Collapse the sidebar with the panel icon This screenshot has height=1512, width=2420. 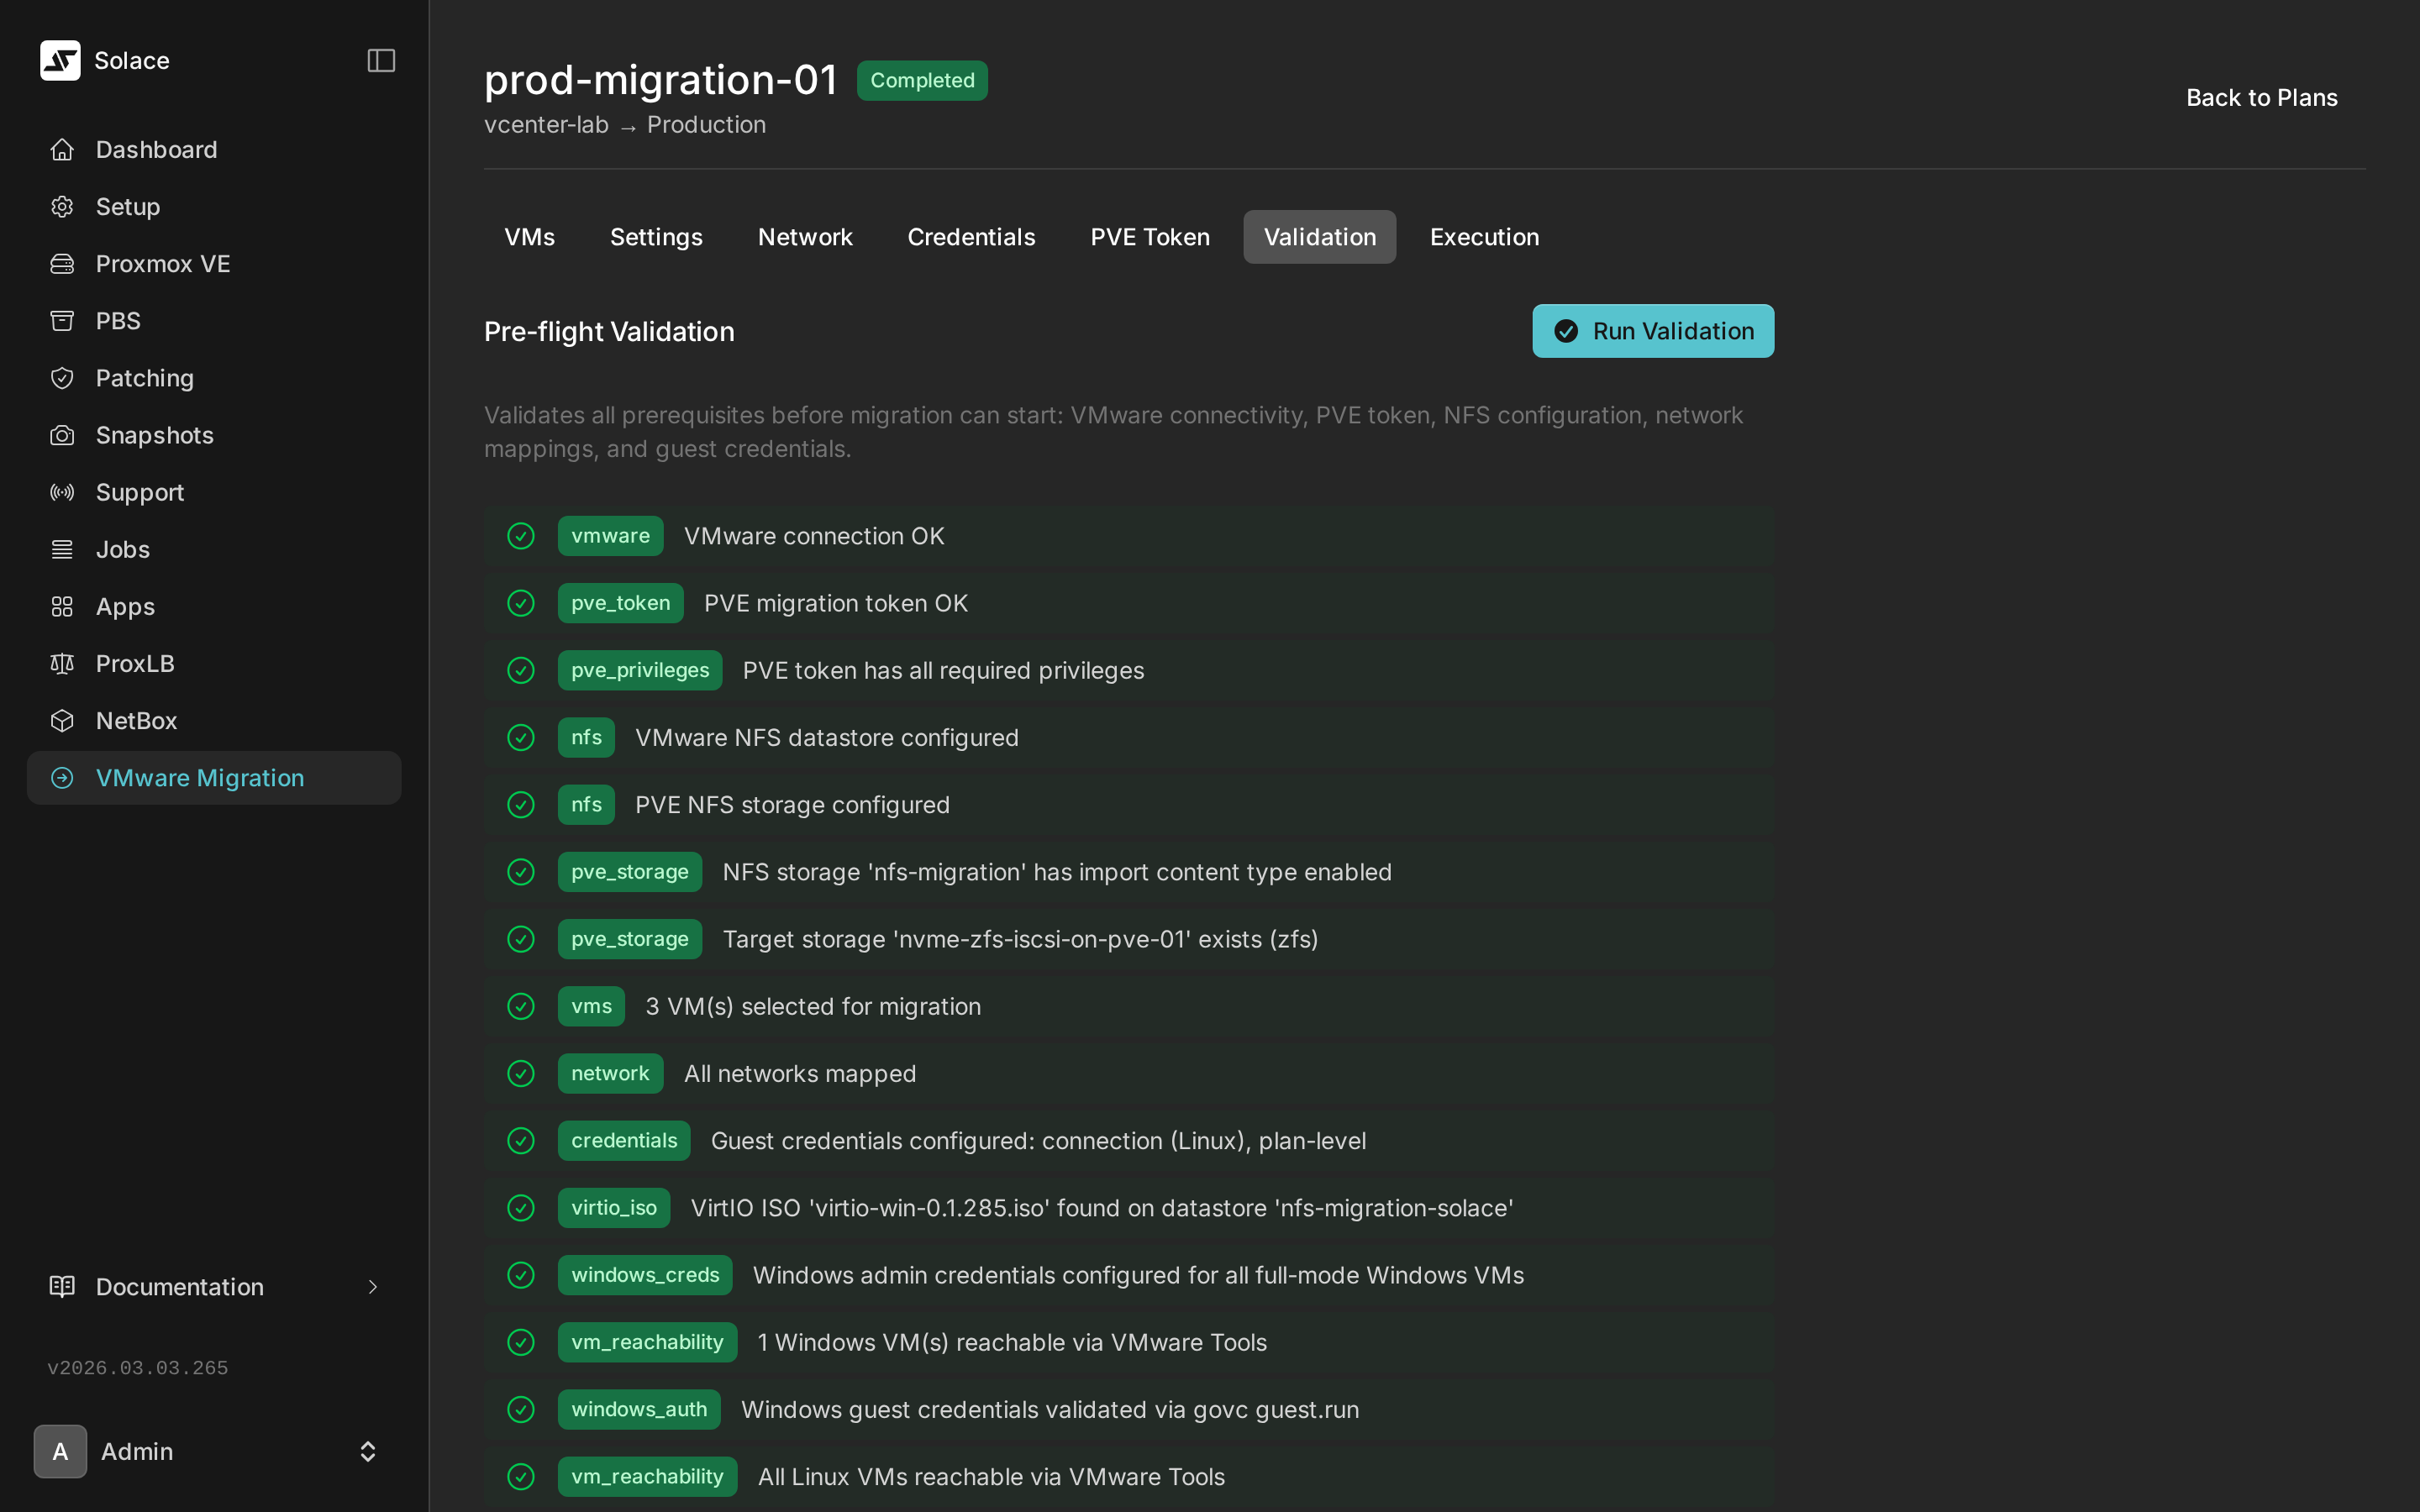click(381, 60)
